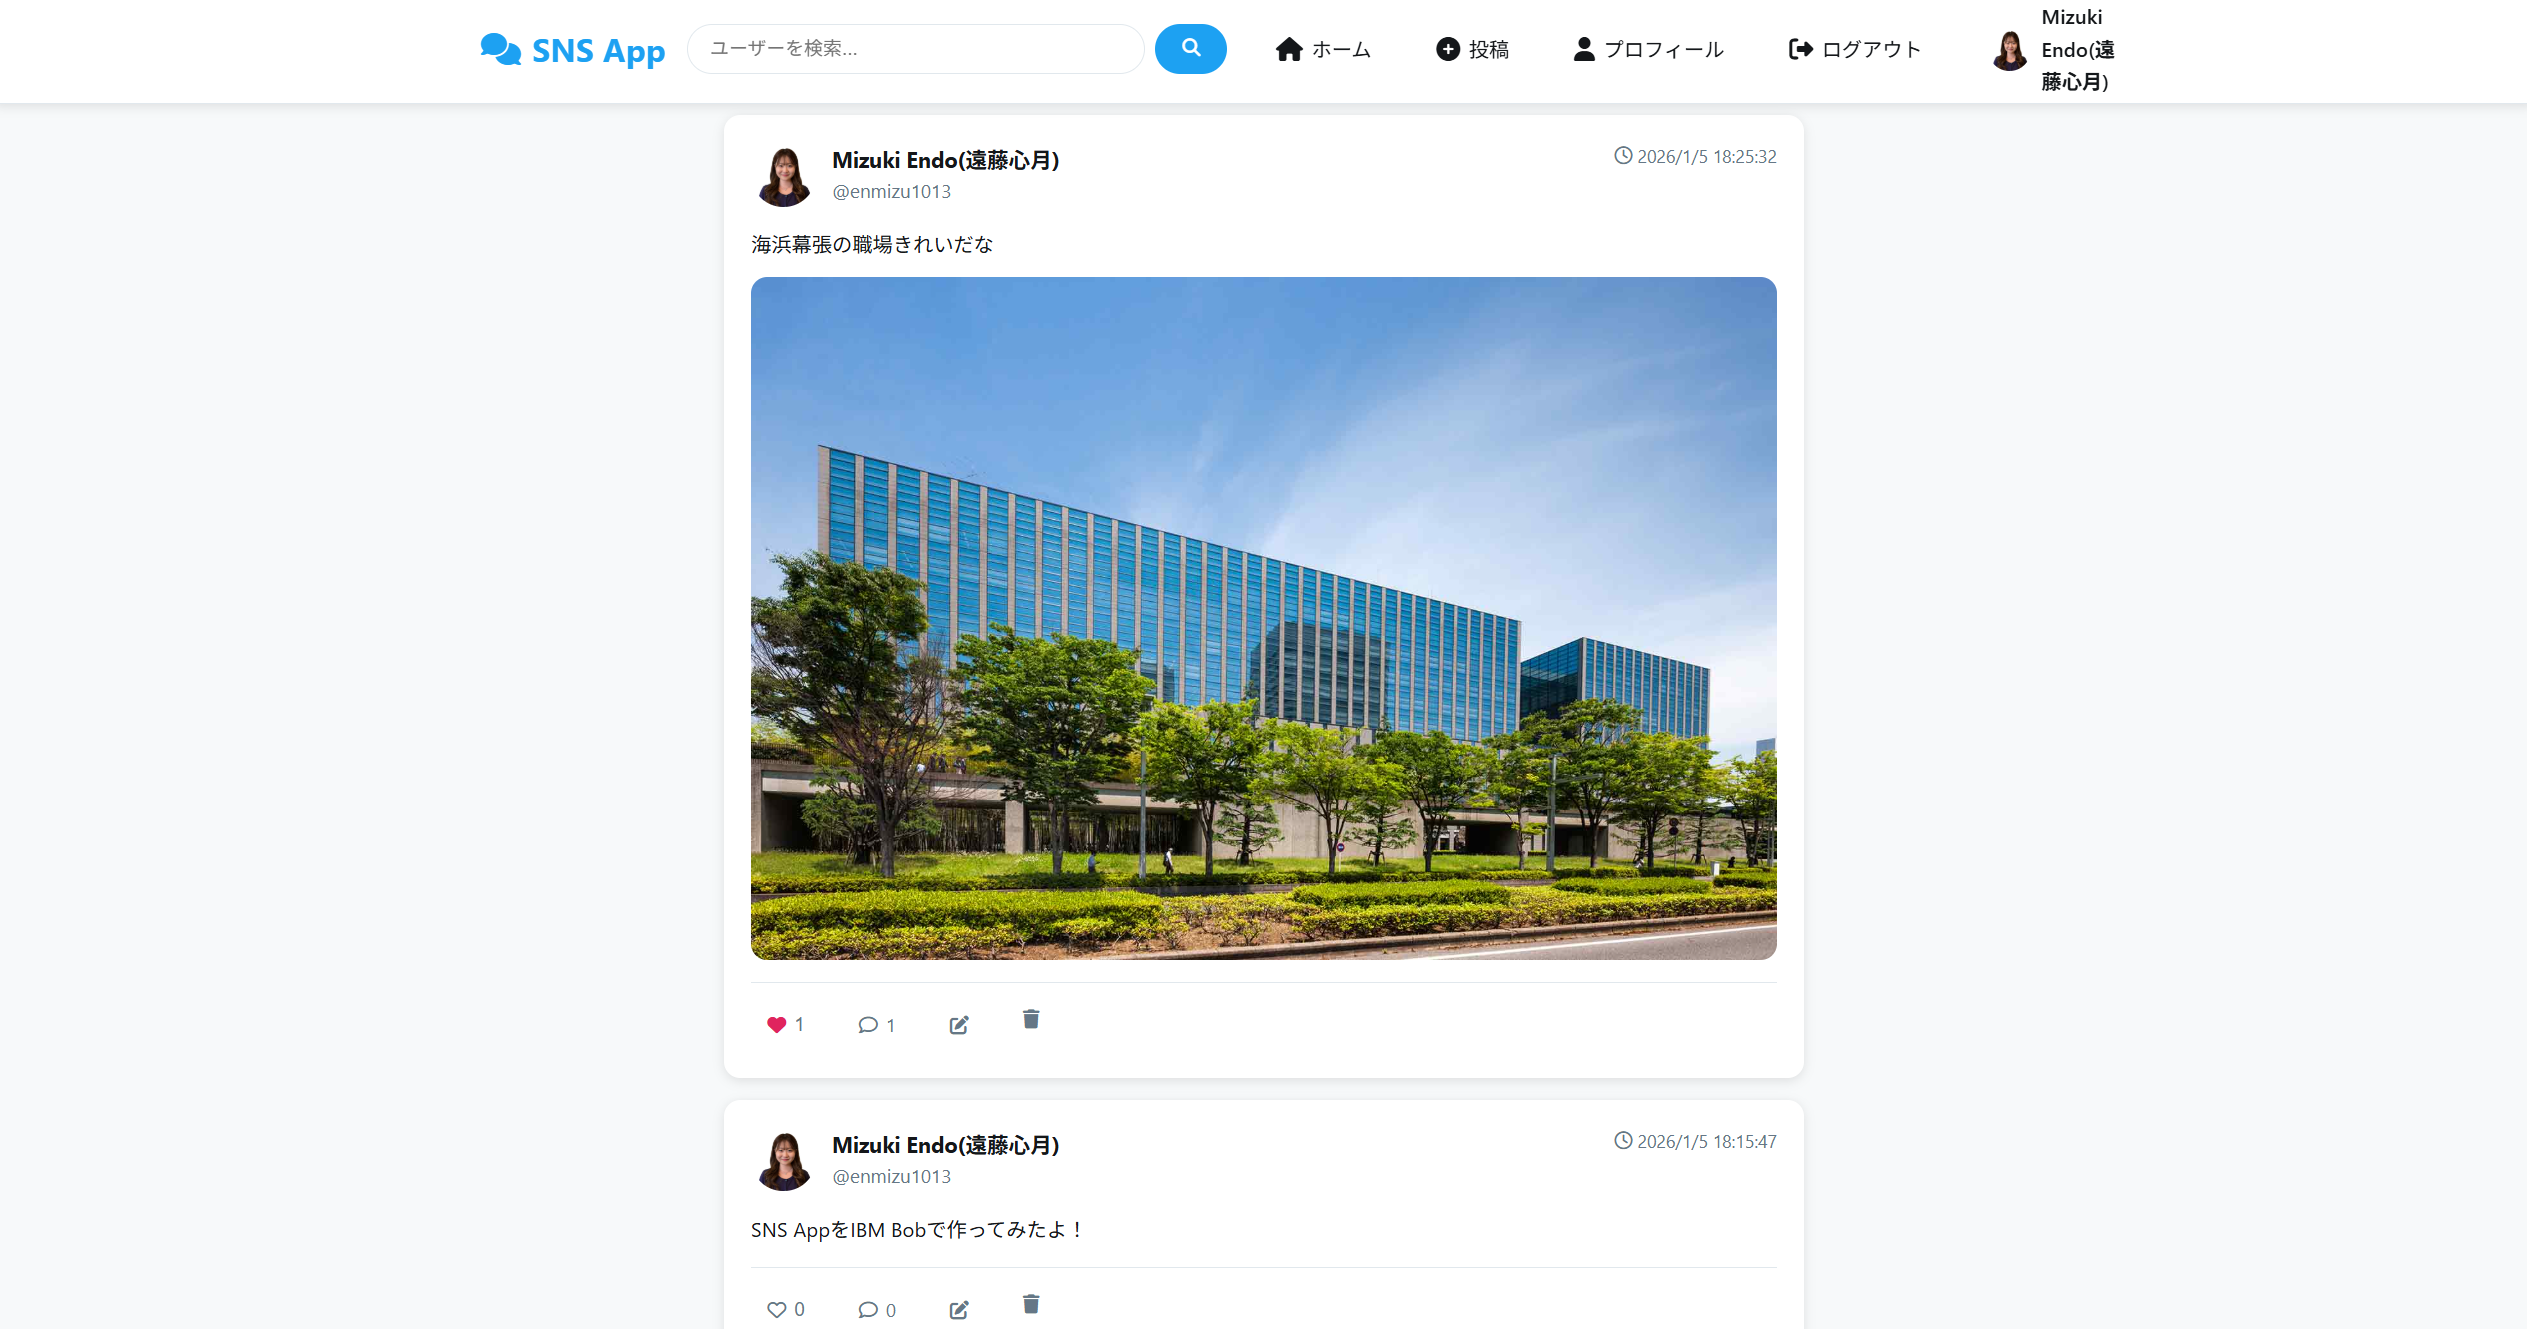Image resolution: width=2527 pixels, height=1329 pixels.
Task: Click the avatar on the first post
Action: (x=784, y=176)
